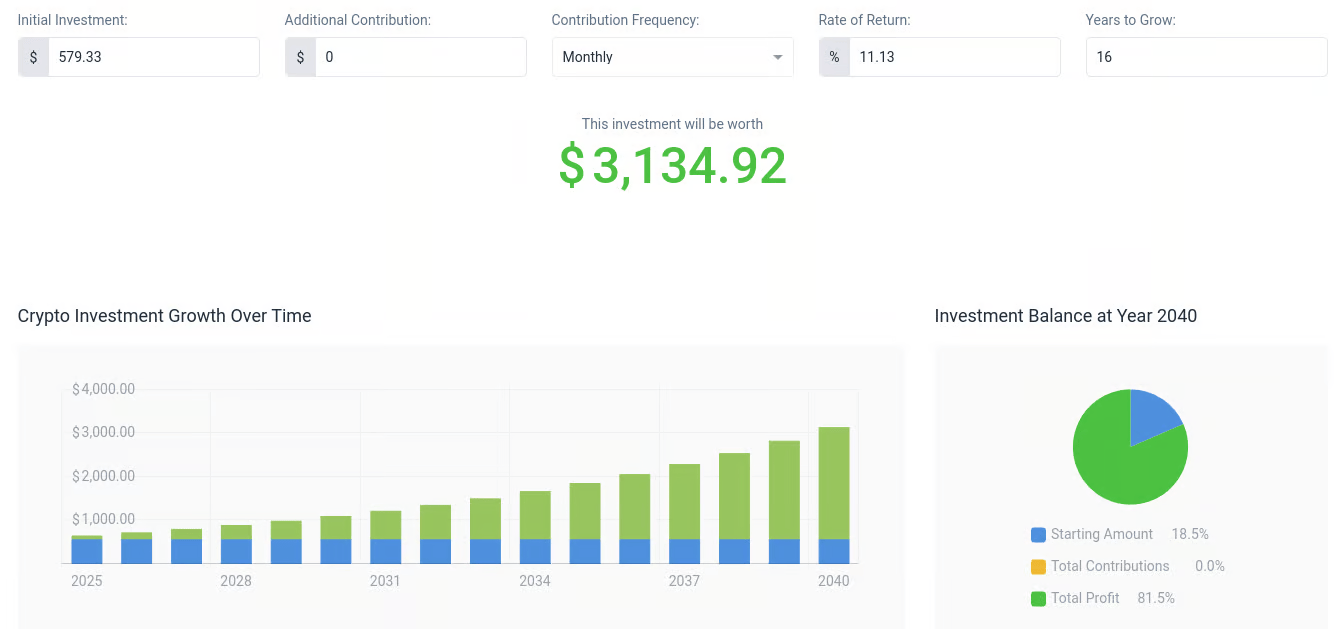Viewport: 1336px width, 629px height.
Task: Click the Total Profit 81.5% legend text
Action: coord(1114,598)
